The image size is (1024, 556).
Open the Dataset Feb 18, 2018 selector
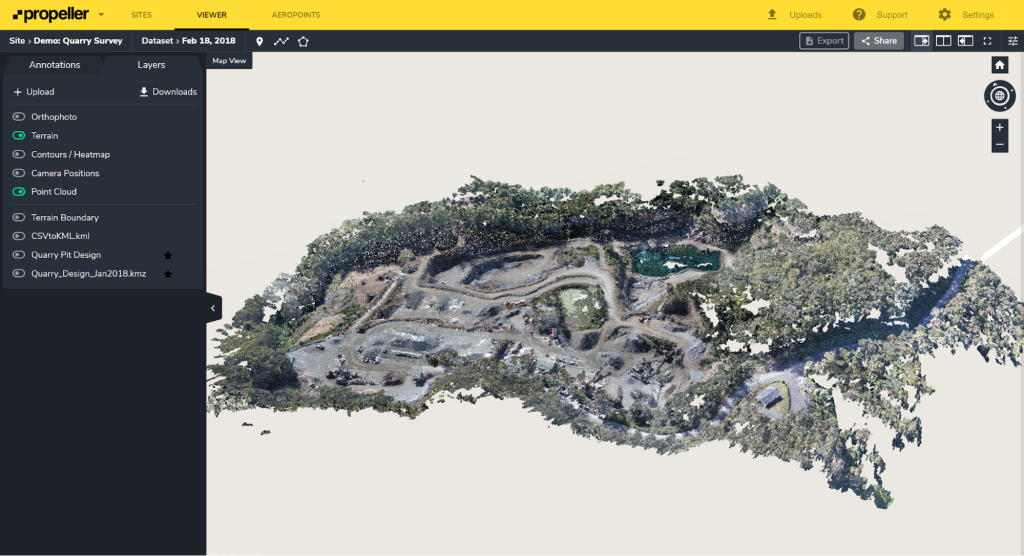tap(189, 41)
